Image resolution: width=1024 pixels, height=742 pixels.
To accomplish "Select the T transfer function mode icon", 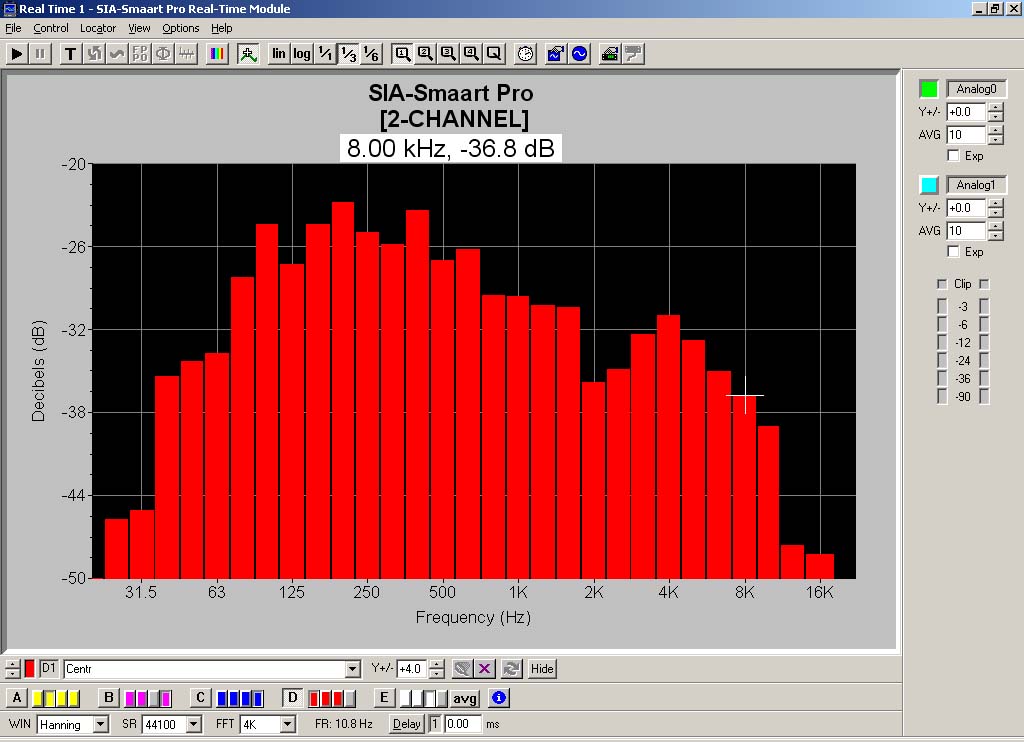I will 71,54.
